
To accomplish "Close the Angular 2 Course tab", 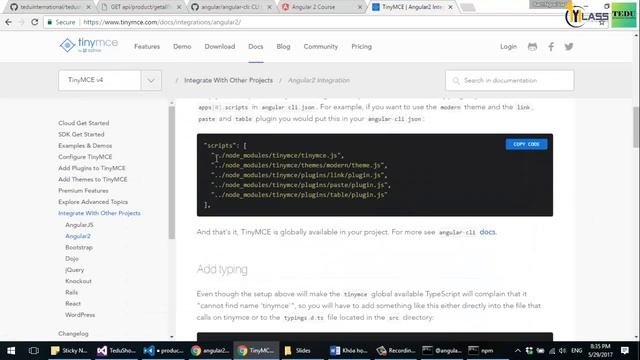I will click(x=360, y=7).
